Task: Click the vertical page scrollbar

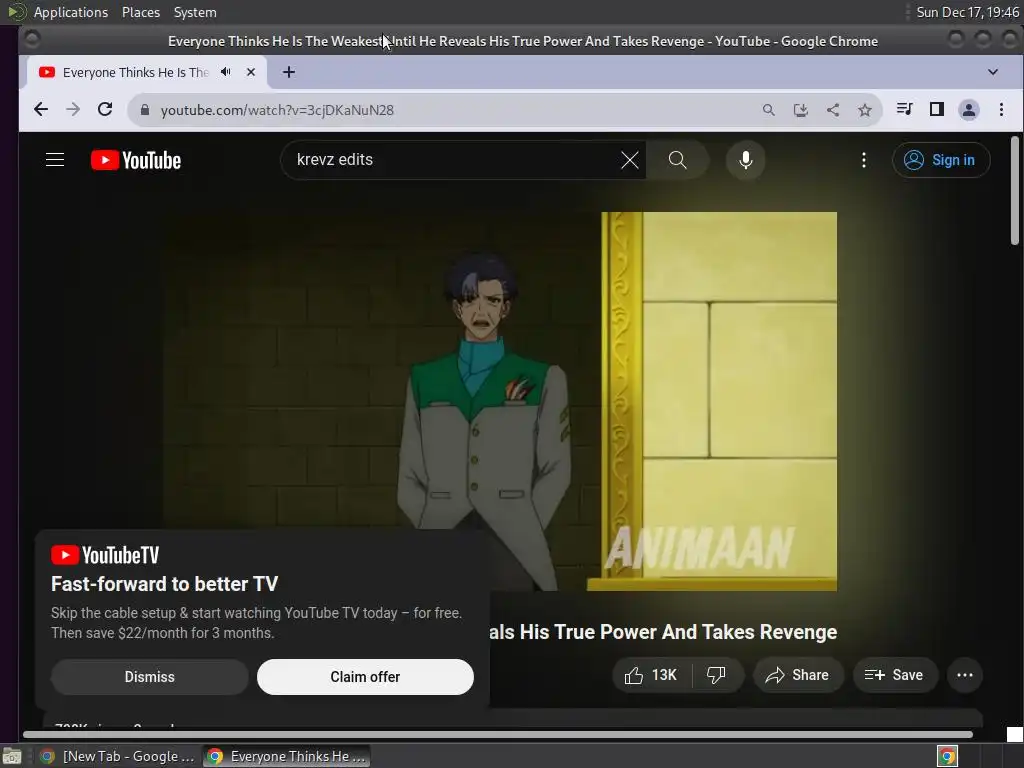Action: coord(1014,191)
